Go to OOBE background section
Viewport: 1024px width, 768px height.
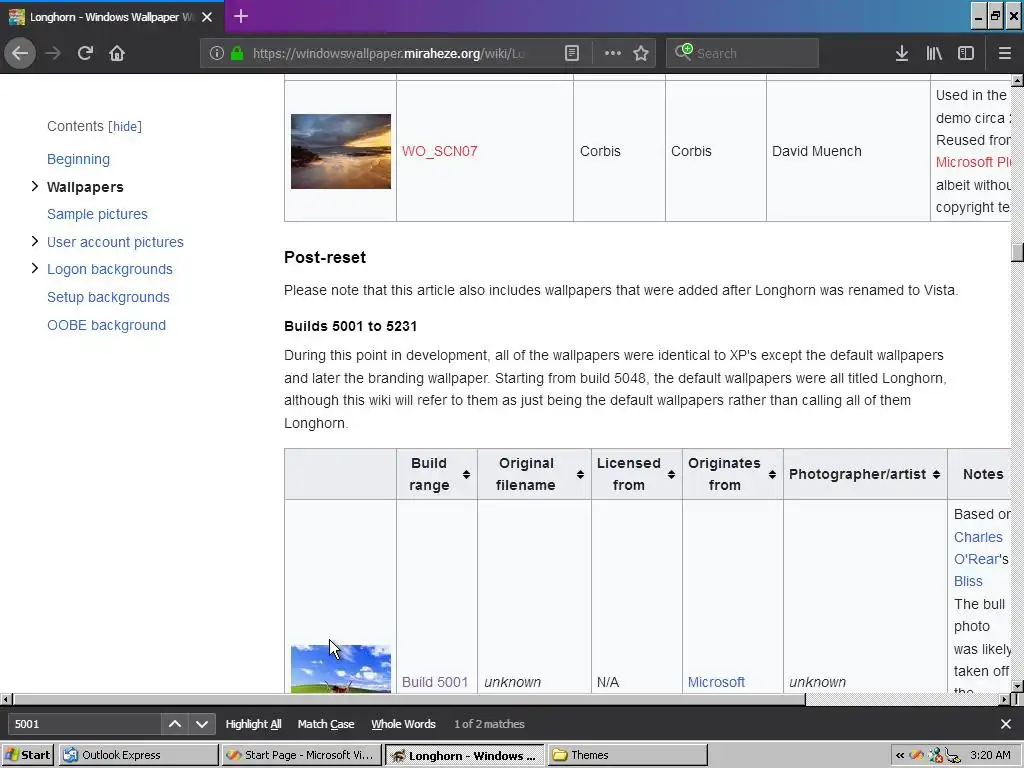pyautogui.click(x=106, y=325)
